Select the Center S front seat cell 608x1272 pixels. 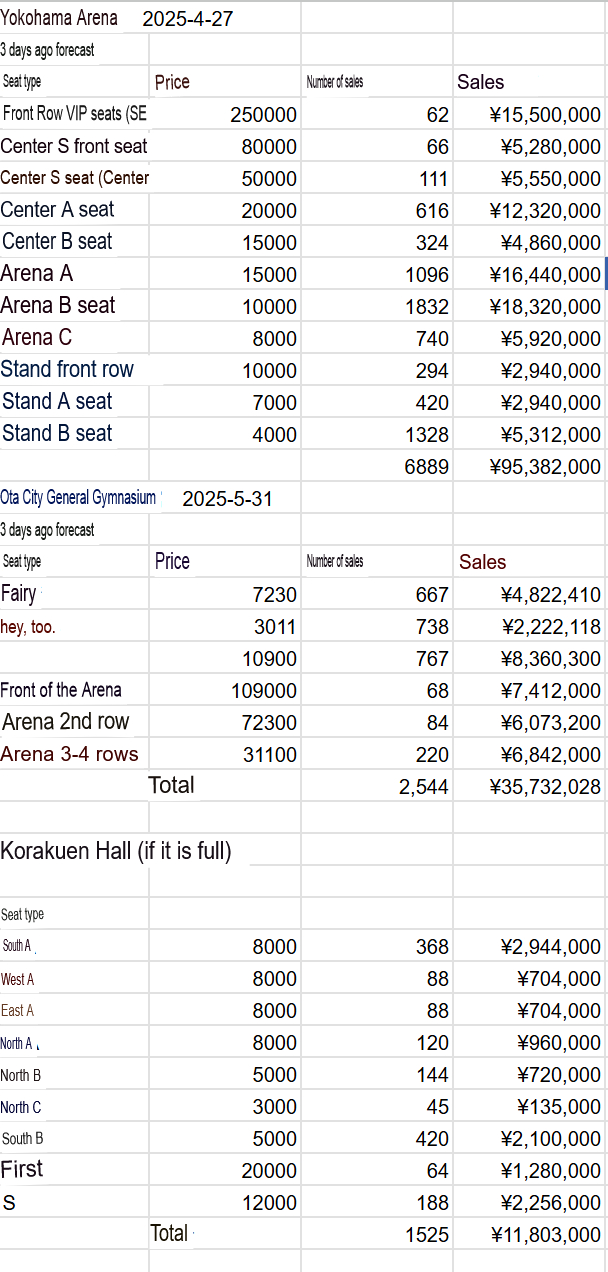coord(74,146)
